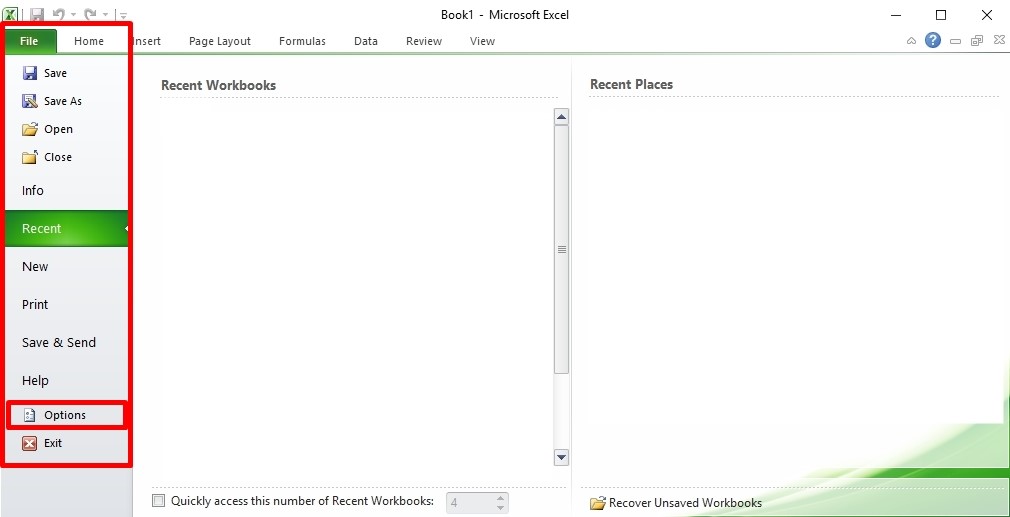Click Recent Workbooks scrollbar down arrow
This screenshot has height=517, width=1010.
click(562, 458)
